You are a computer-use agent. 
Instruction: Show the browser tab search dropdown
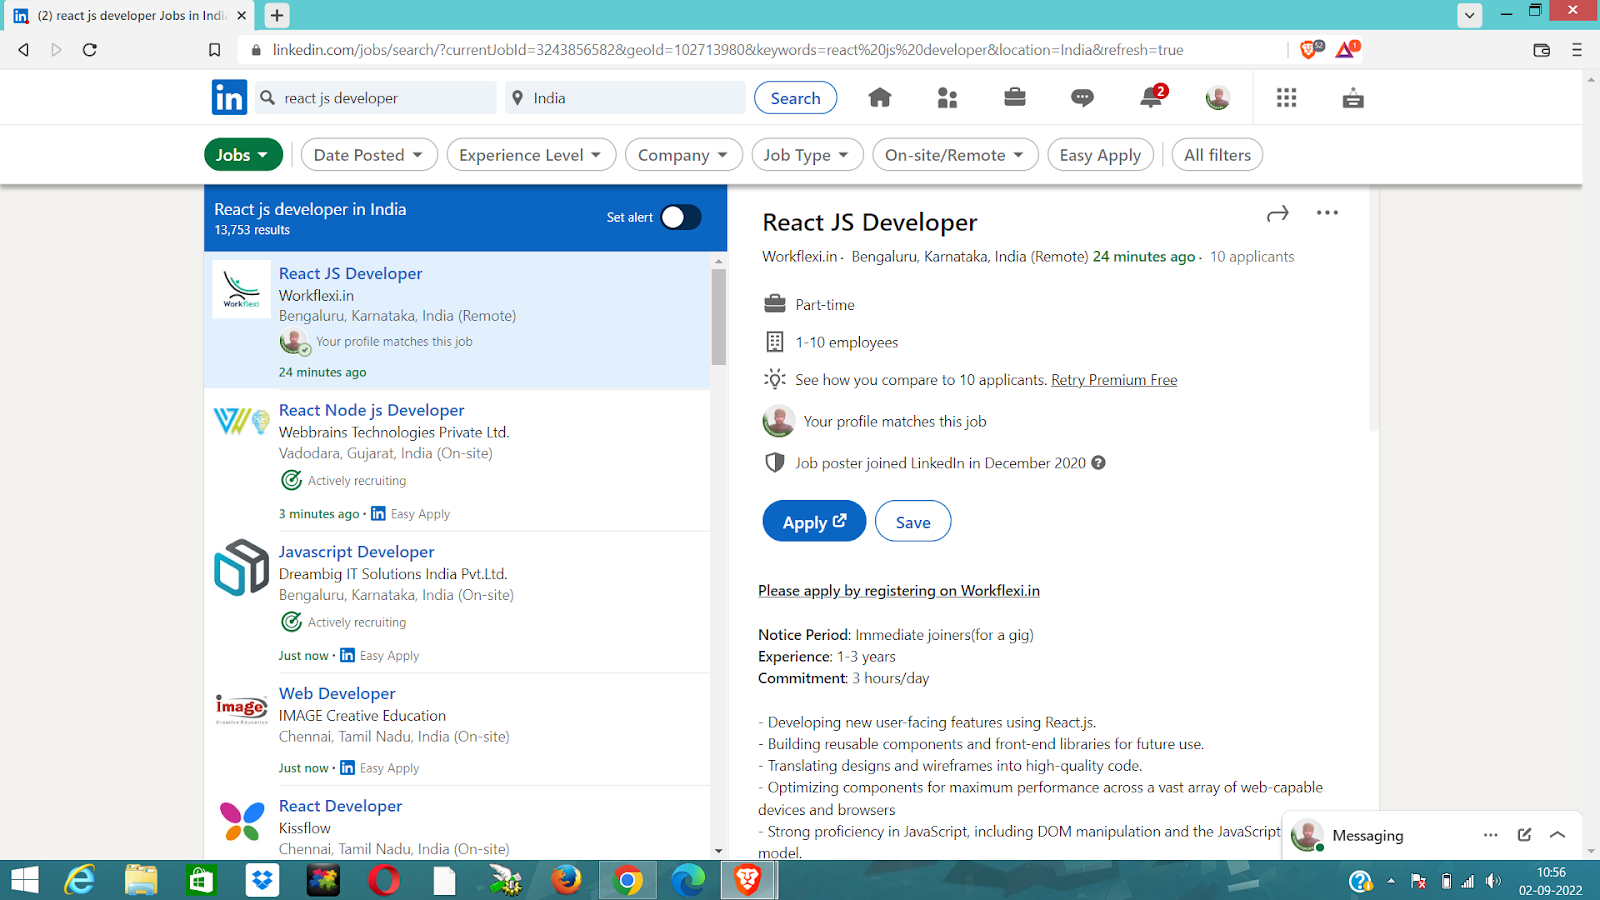pyautogui.click(x=1470, y=15)
